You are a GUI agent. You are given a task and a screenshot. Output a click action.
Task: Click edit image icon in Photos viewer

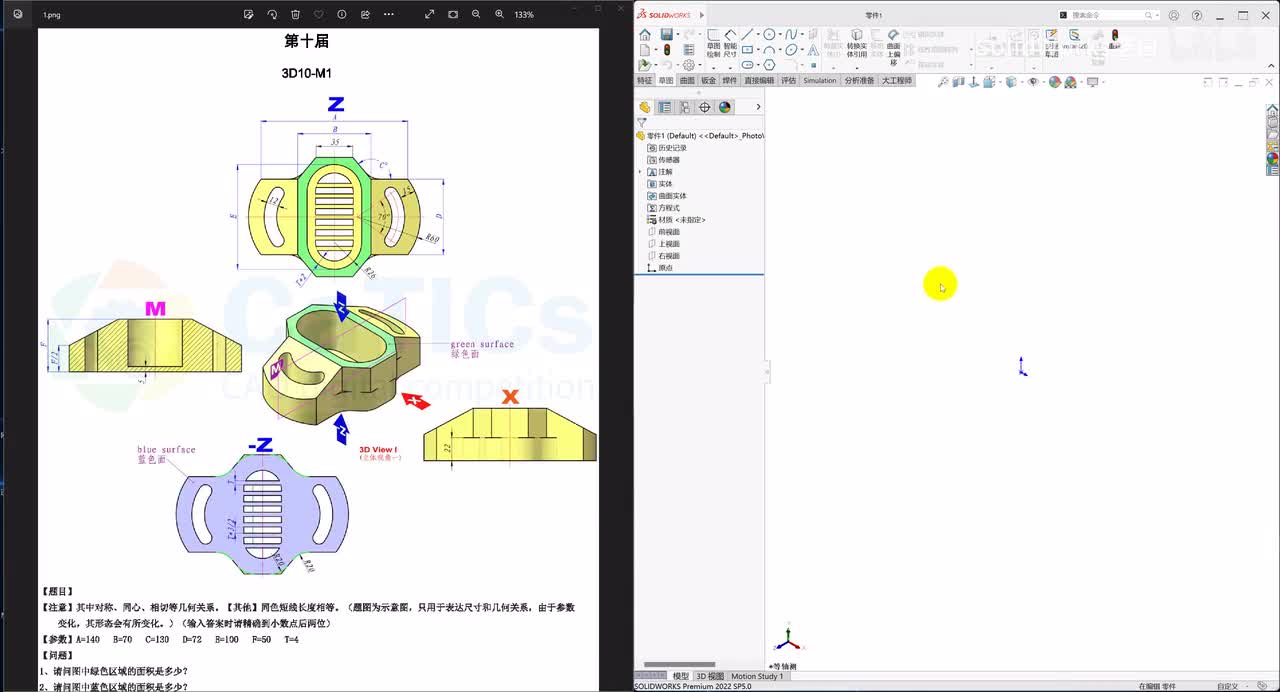tap(249, 15)
